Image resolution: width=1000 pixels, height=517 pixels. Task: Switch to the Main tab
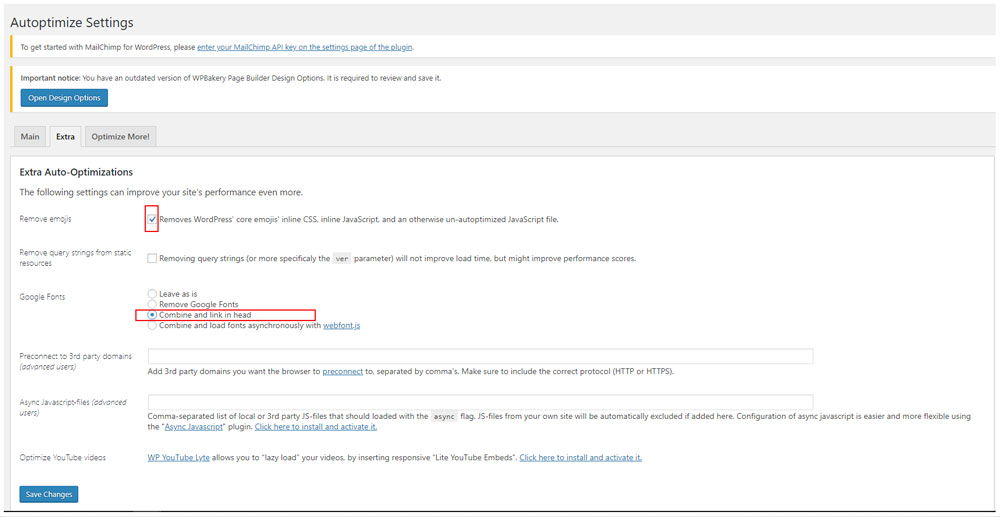click(30, 136)
